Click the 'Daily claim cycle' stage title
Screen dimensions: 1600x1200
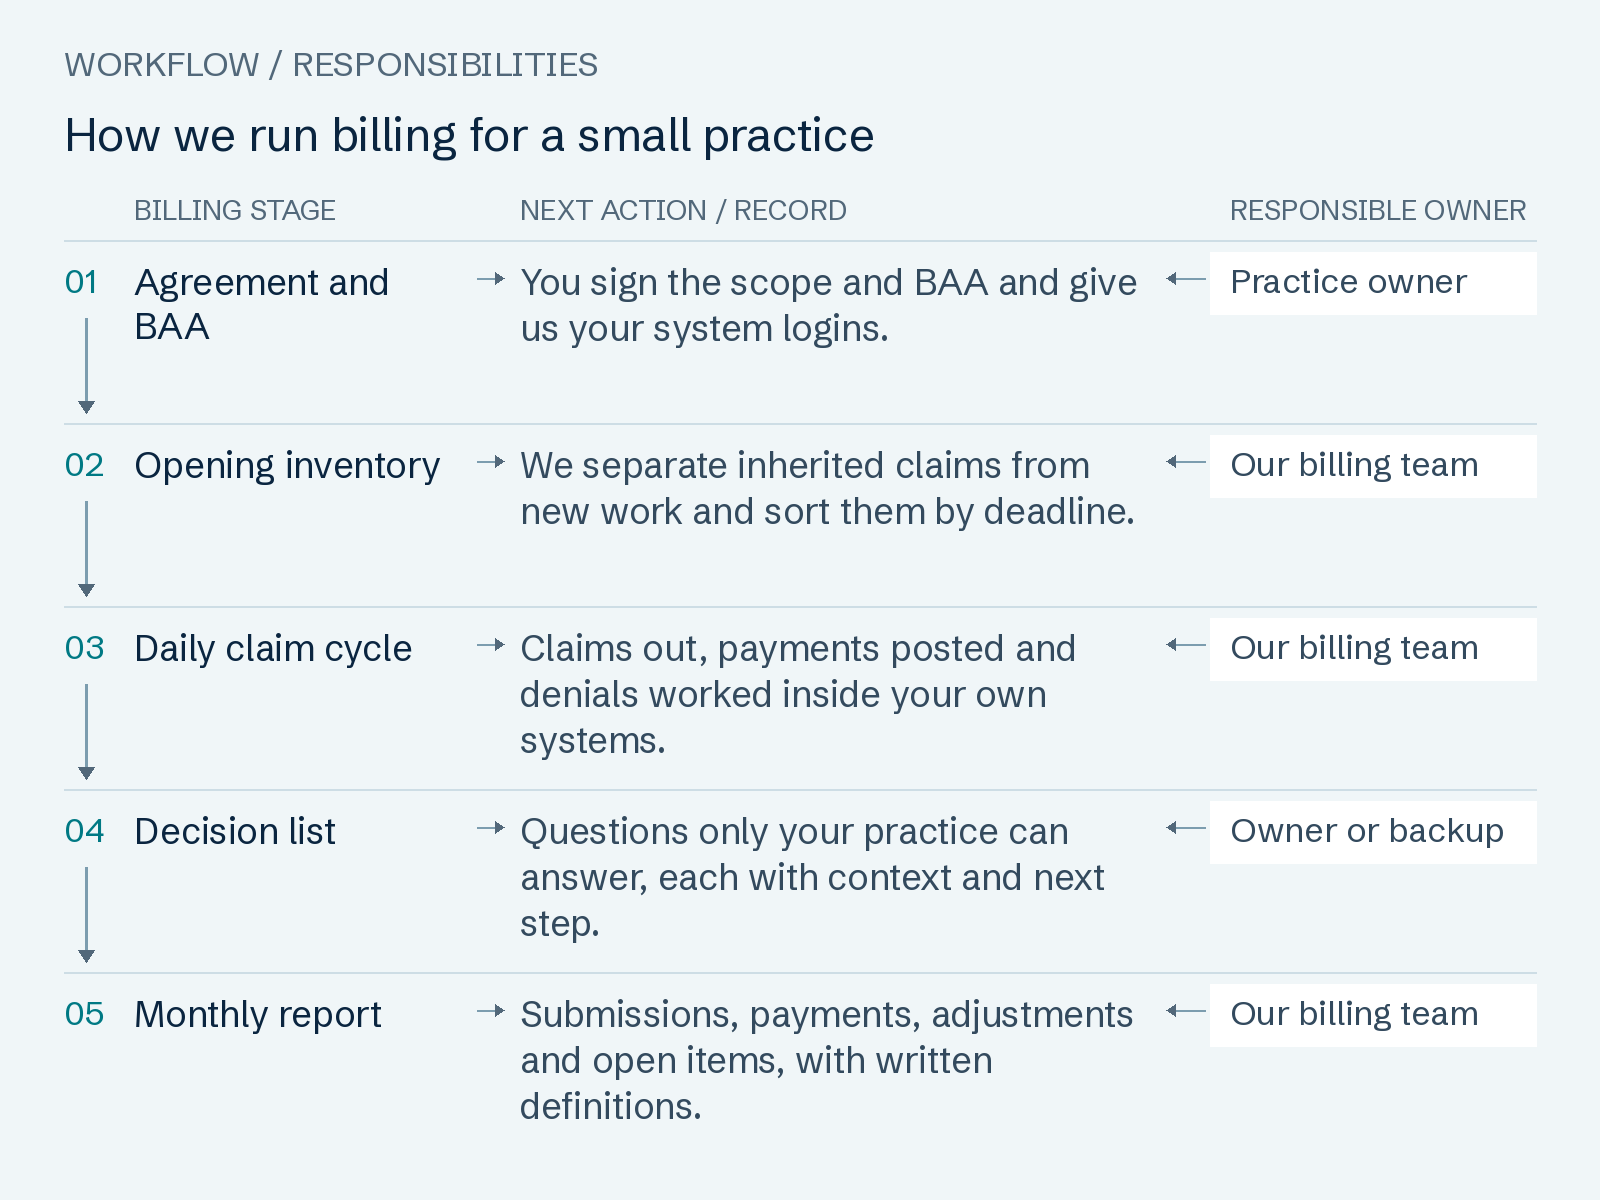pyautogui.click(x=273, y=649)
